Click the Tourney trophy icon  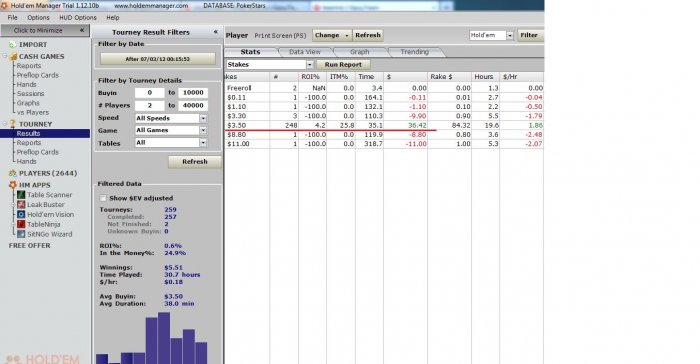(12, 124)
